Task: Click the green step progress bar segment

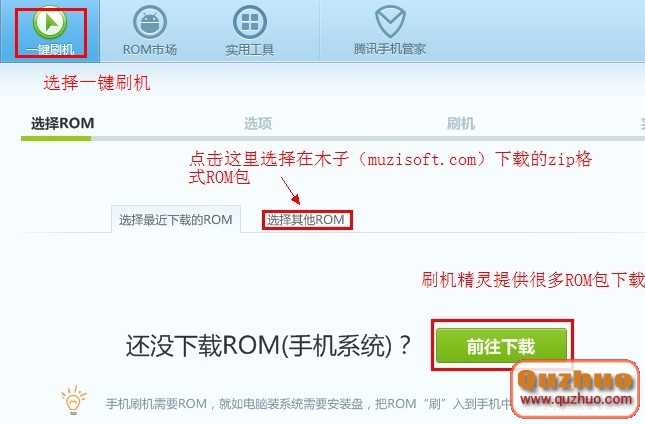Action: coord(56,139)
